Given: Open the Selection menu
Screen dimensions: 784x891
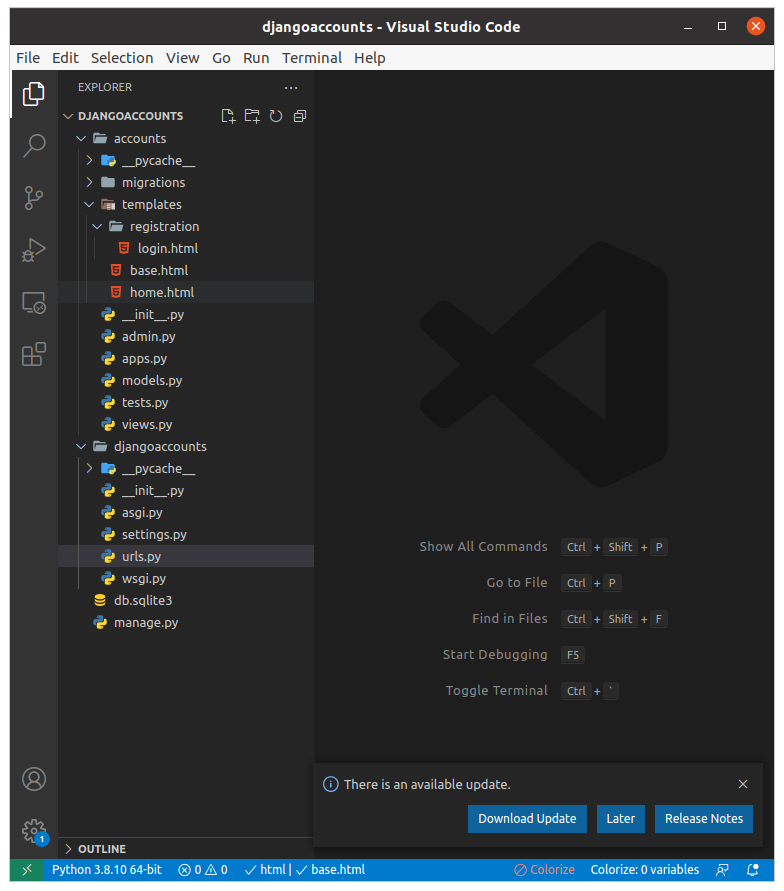Looking at the screenshot, I should point(122,58).
